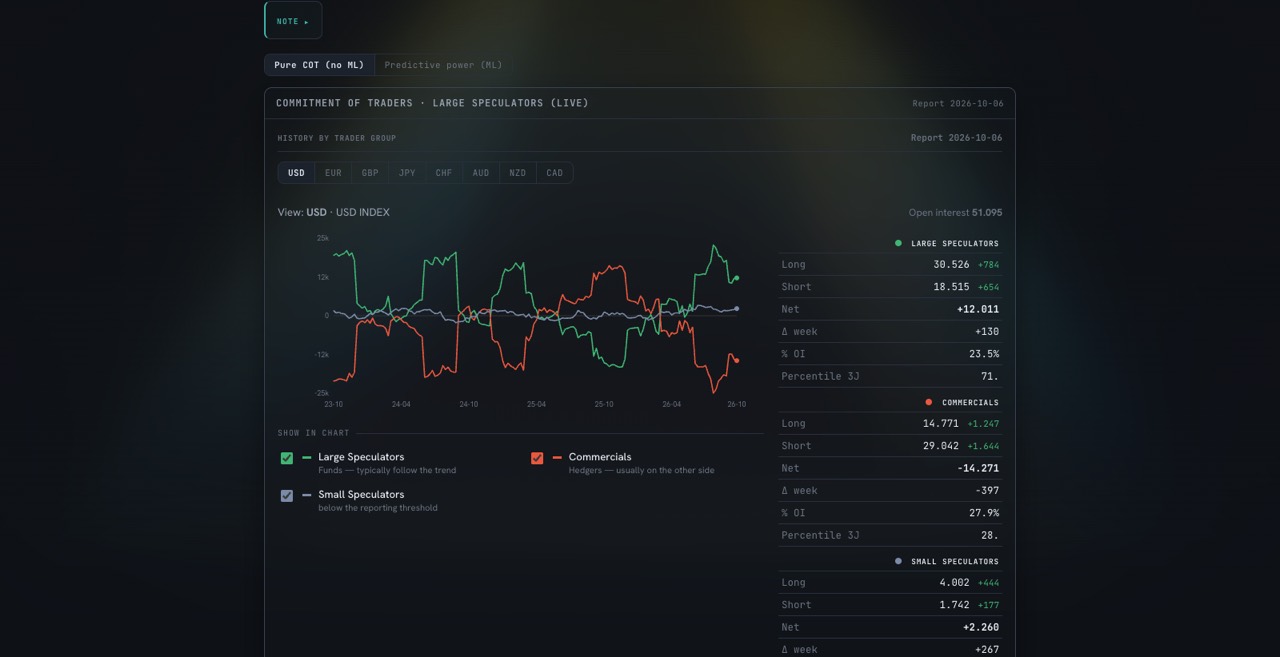1280x657 pixels.
Task: Click the COMMERCIALS table heading
Action: click(970, 402)
